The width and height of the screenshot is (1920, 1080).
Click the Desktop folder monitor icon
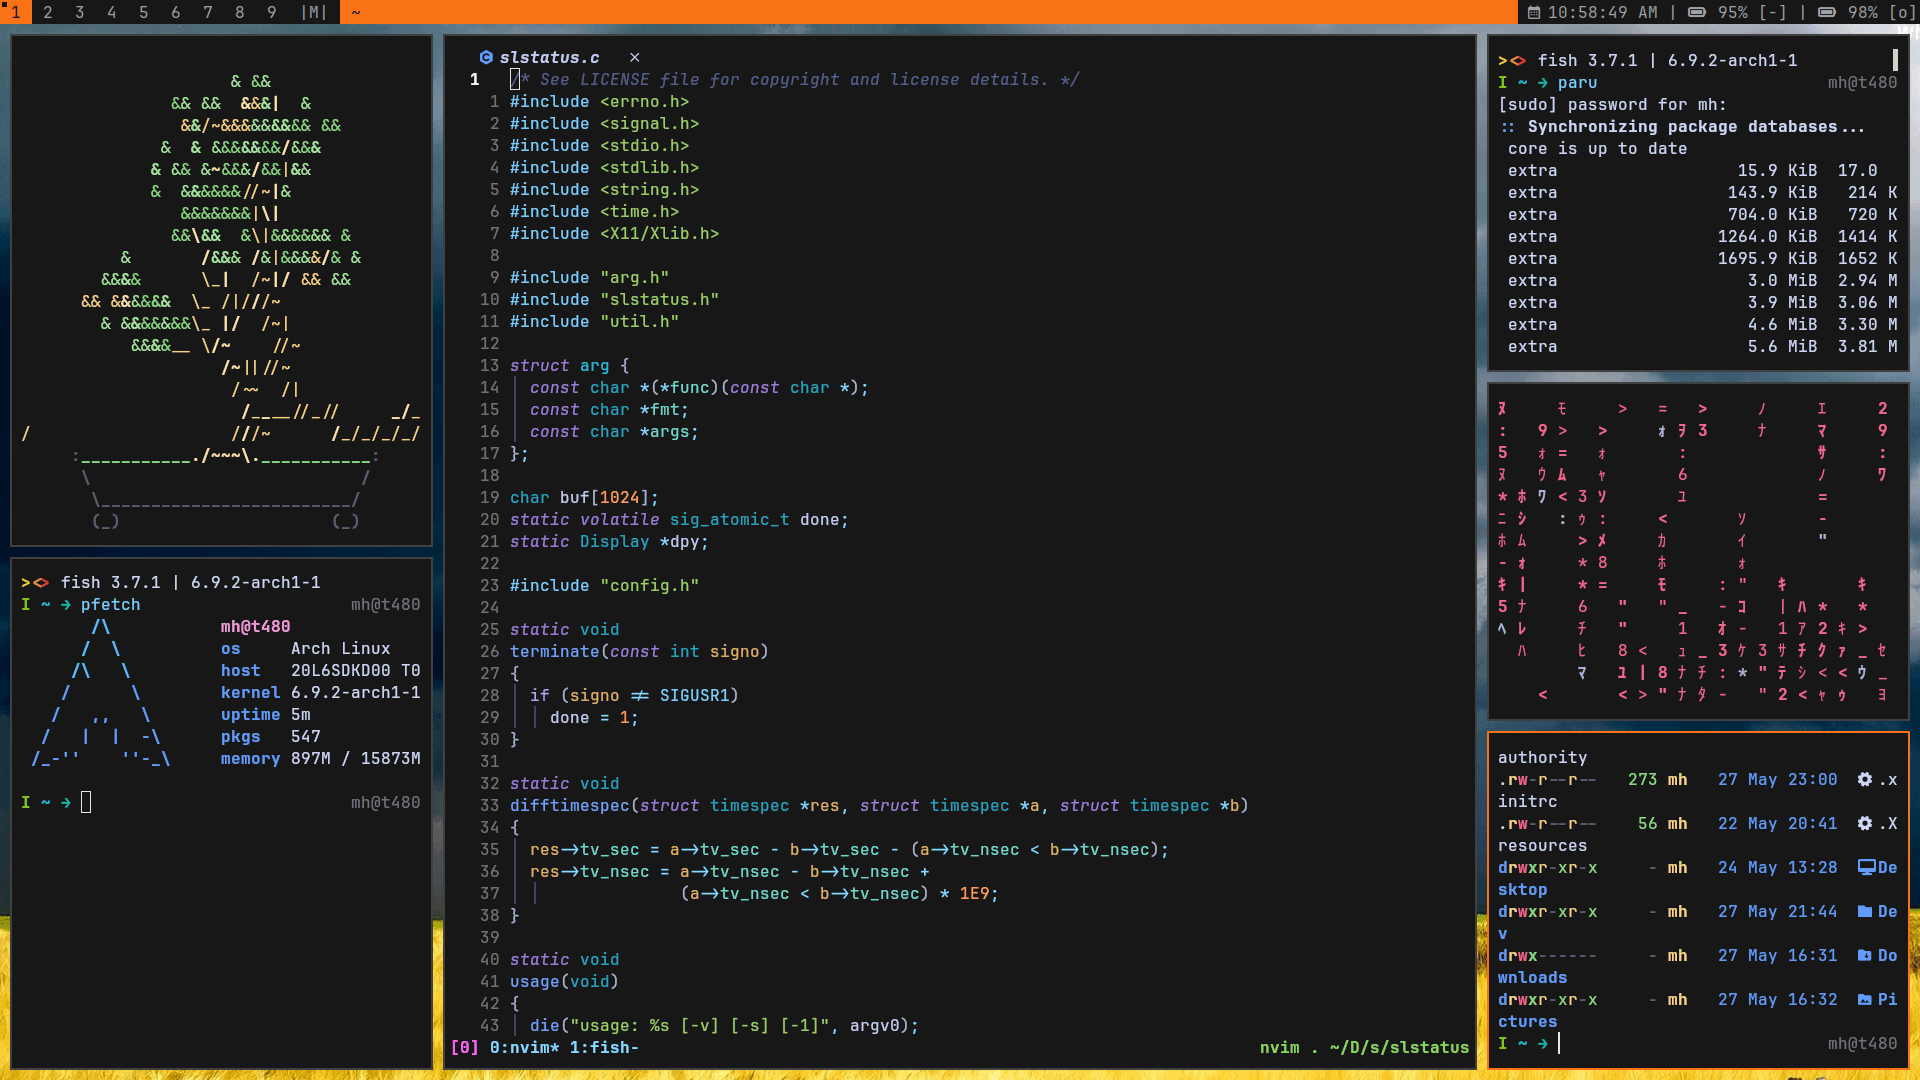pyautogui.click(x=1866, y=867)
